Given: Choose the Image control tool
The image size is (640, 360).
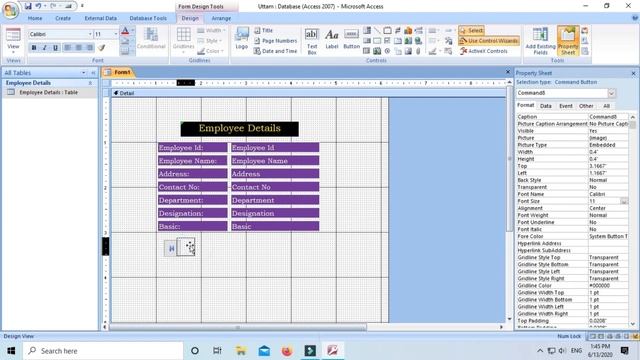Looking at the screenshot, I should [408, 51].
